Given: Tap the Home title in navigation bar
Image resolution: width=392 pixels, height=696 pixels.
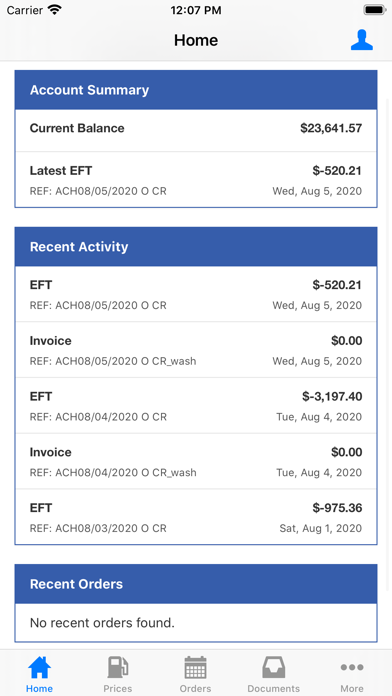Looking at the screenshot, I should coord(196,40).
